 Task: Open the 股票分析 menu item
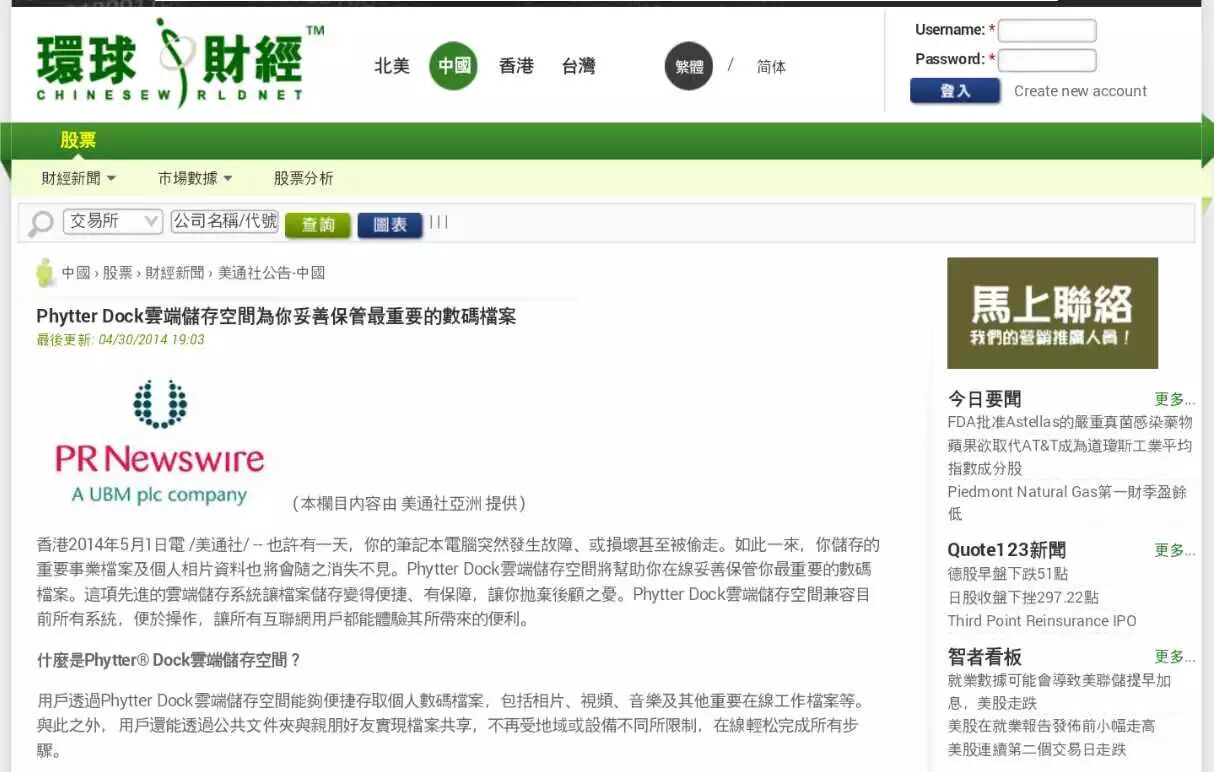(x=304, y=179)
